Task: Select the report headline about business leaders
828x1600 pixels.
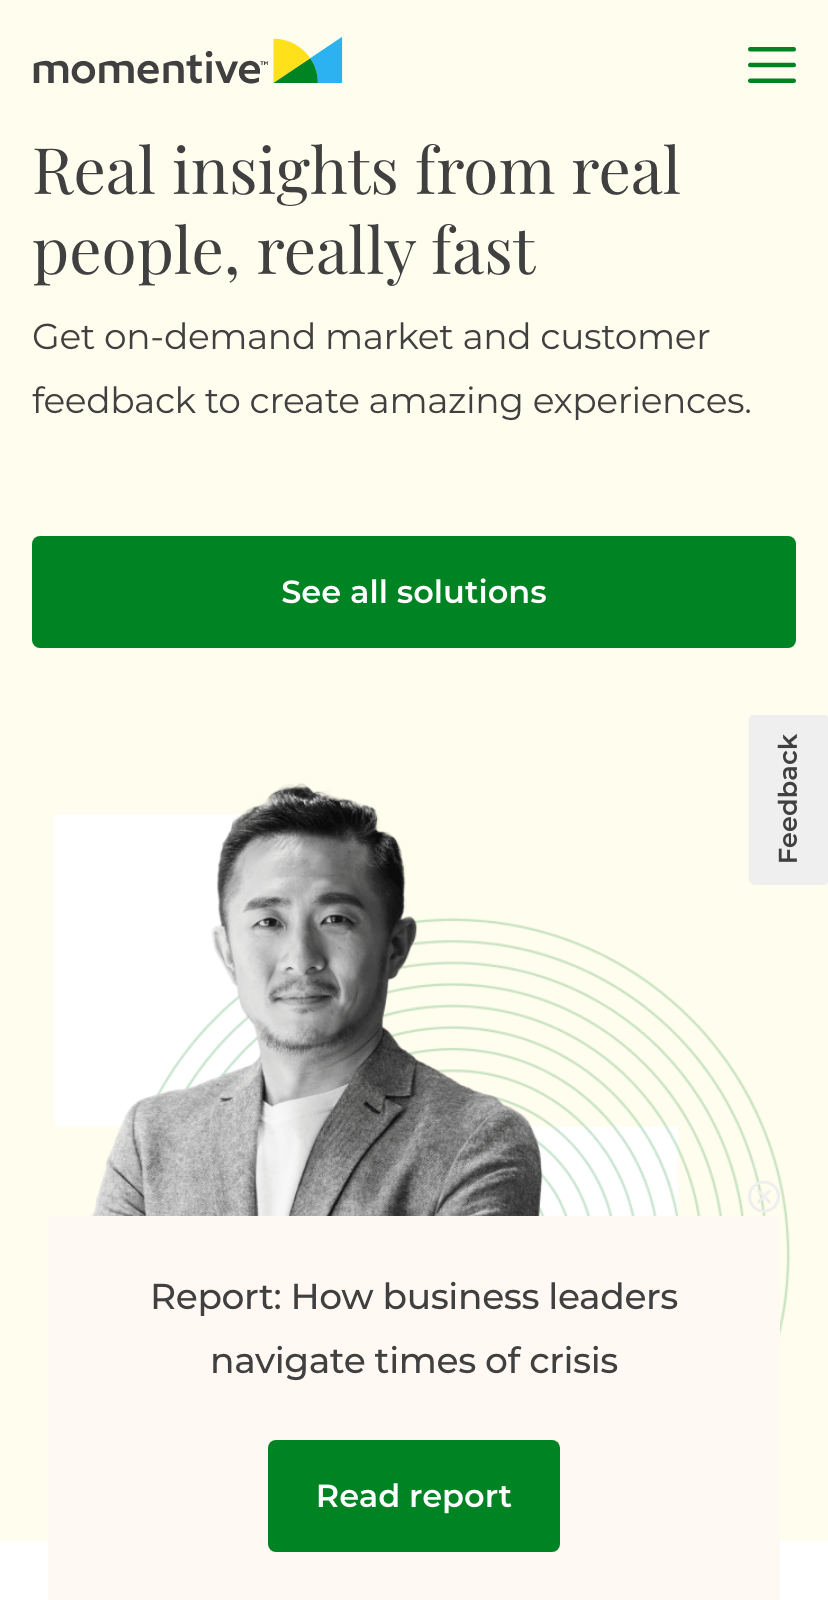Action: tap(414, 1329)
